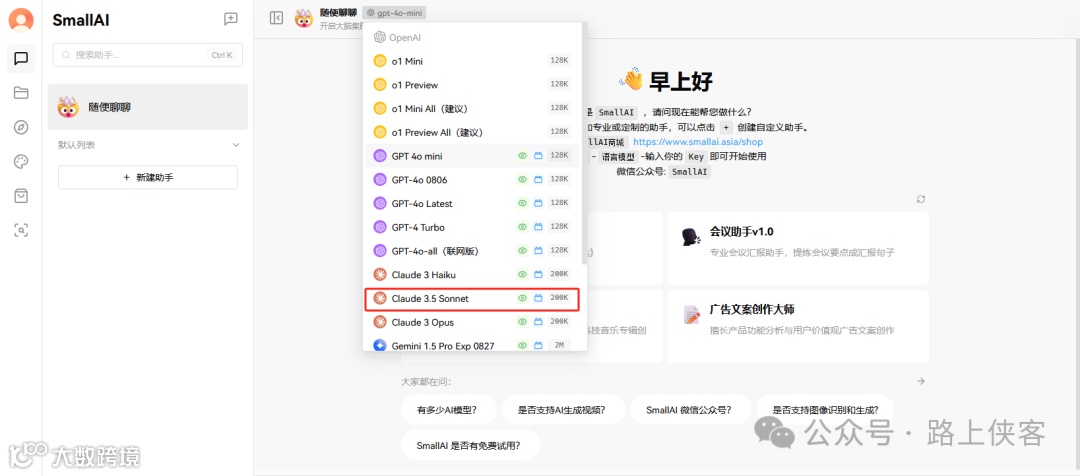The width and height of the screenshot is (1080, 476).
Task: Click the 有多少AI模型? suggestion
Action: coord(447,409)
